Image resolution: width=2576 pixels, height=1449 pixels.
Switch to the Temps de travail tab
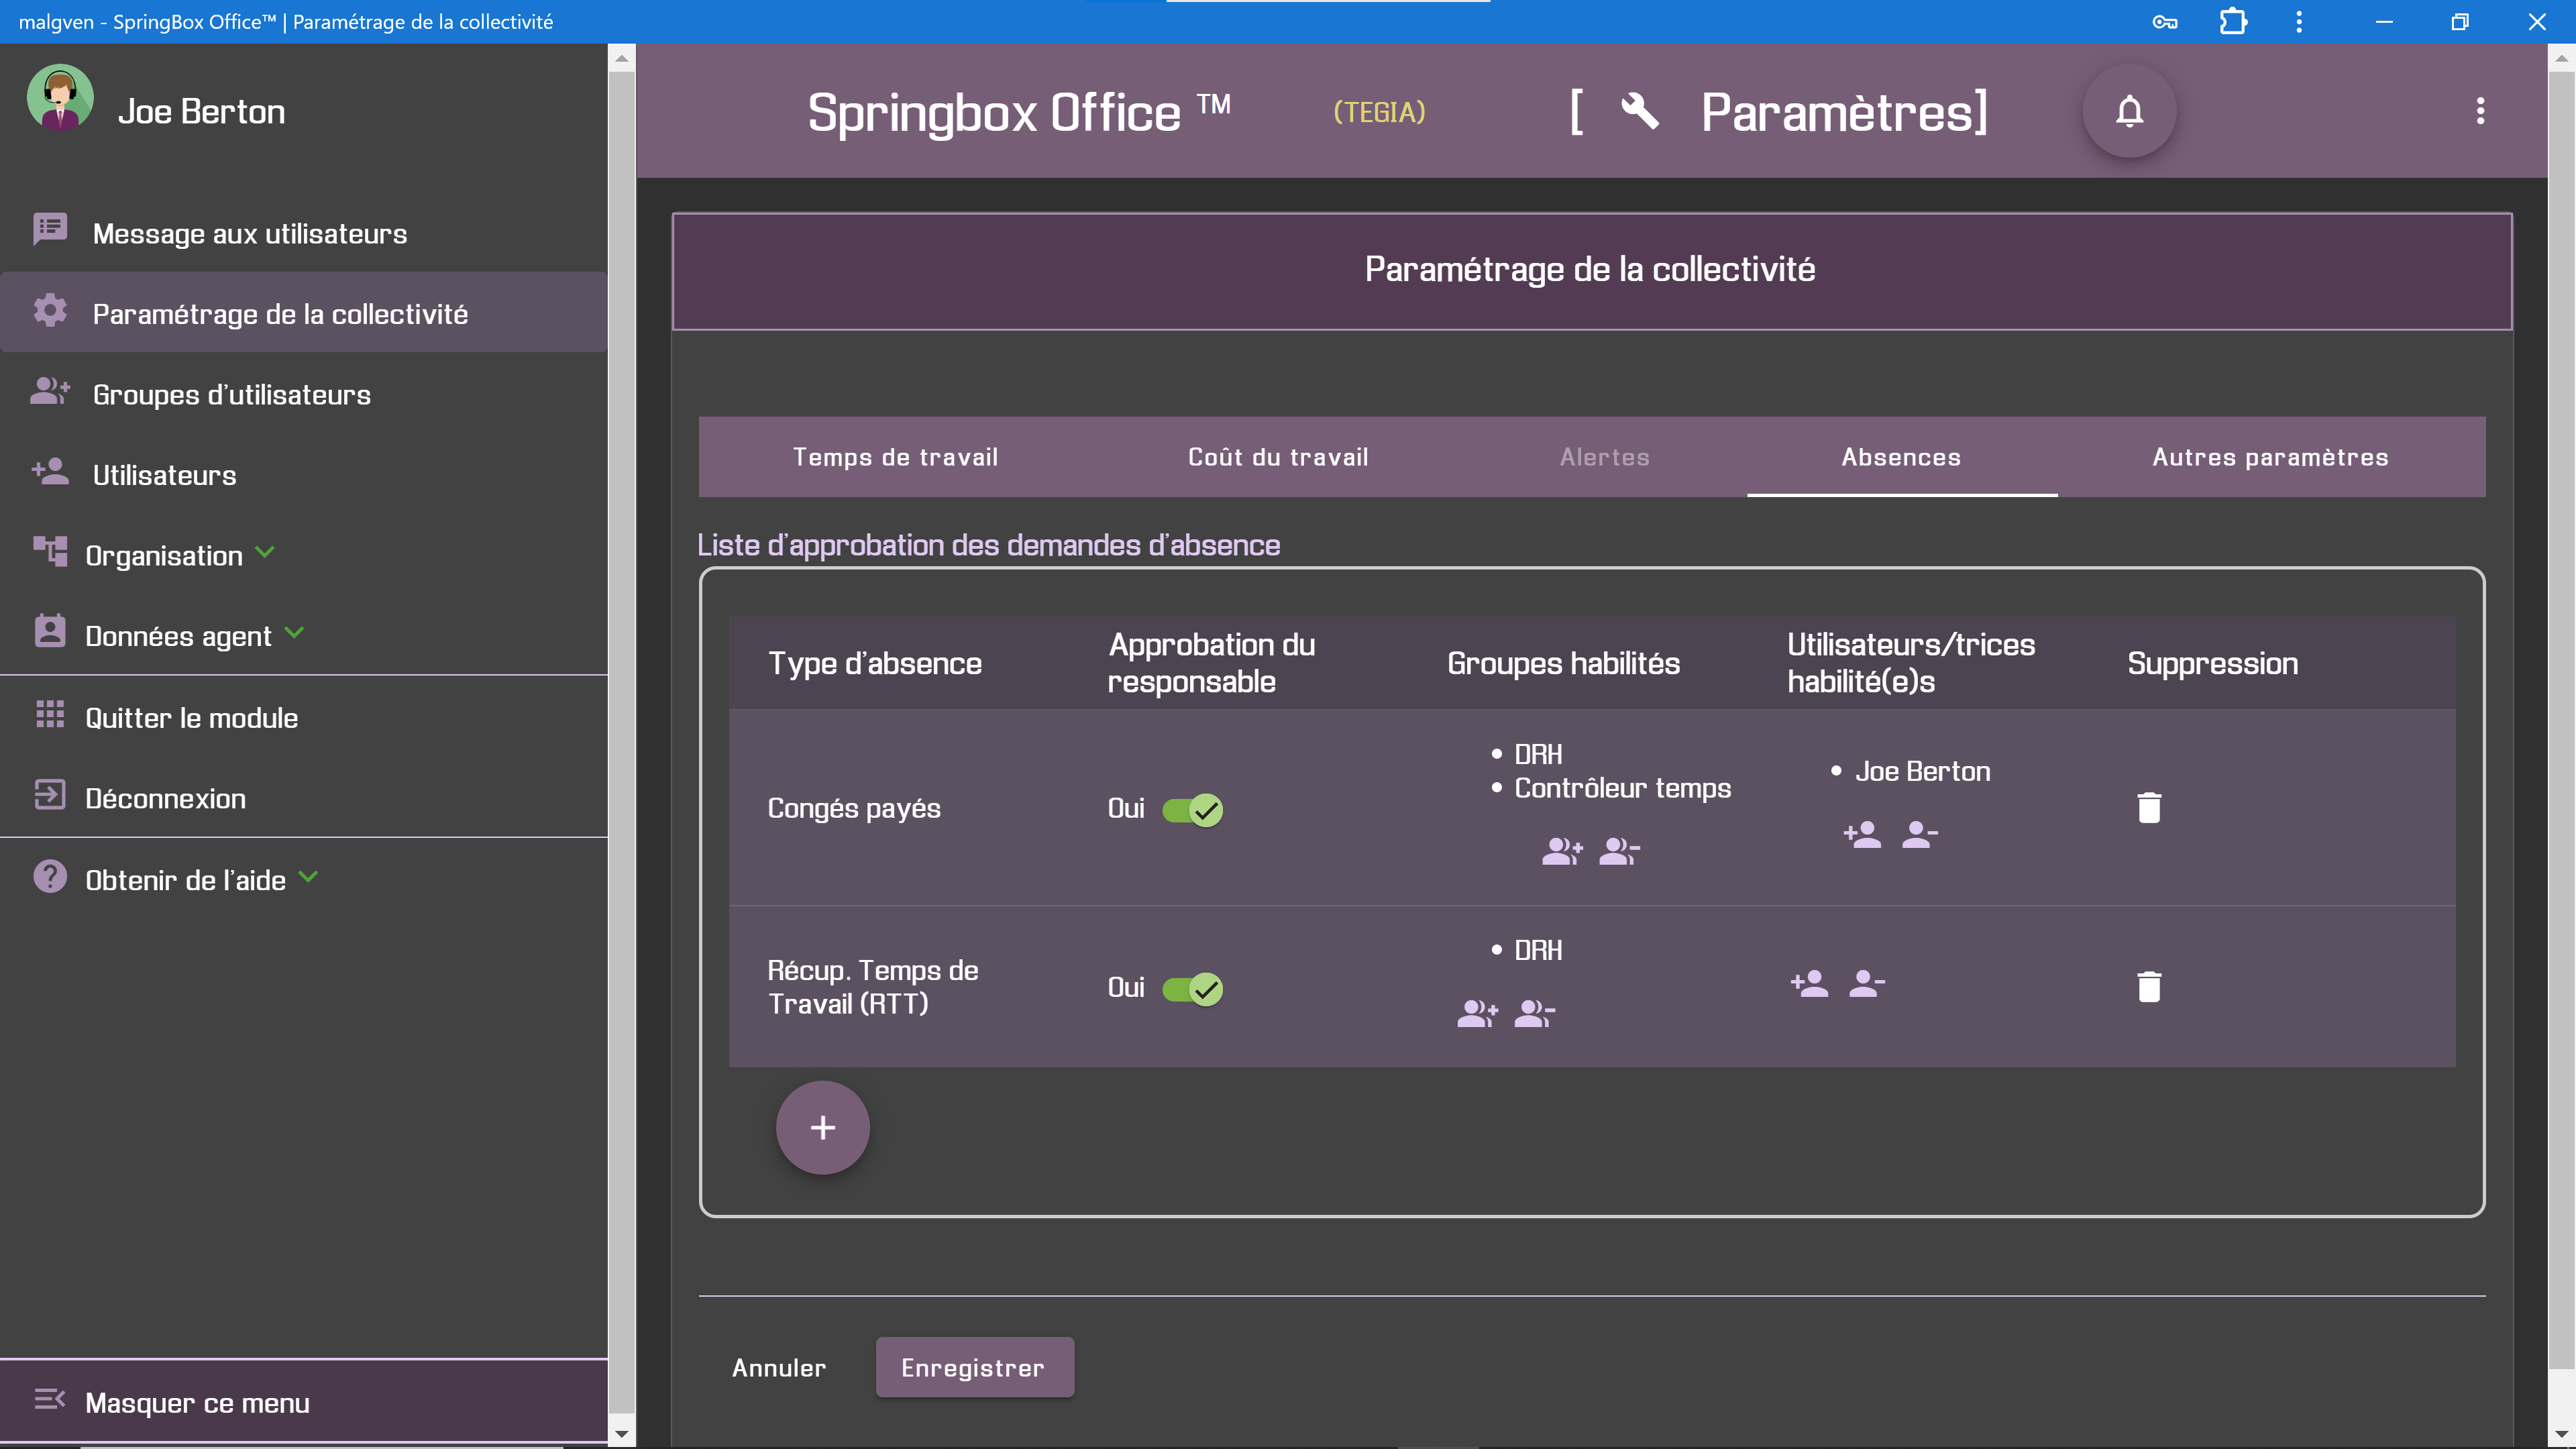895,457
